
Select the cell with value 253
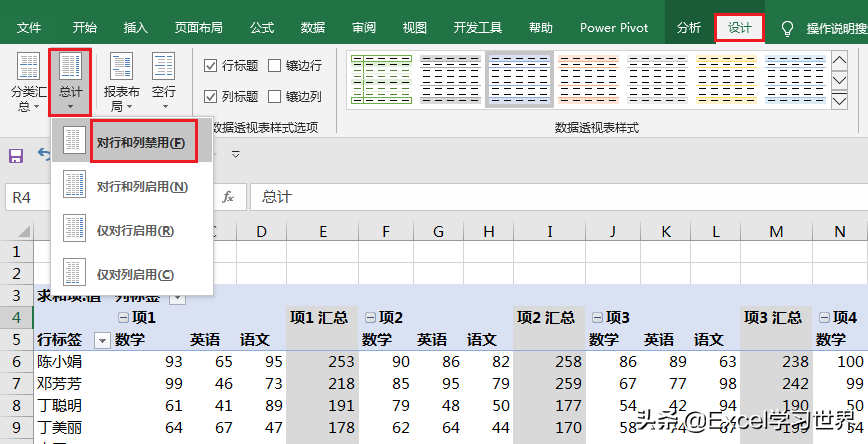click(x=322, y=362)
